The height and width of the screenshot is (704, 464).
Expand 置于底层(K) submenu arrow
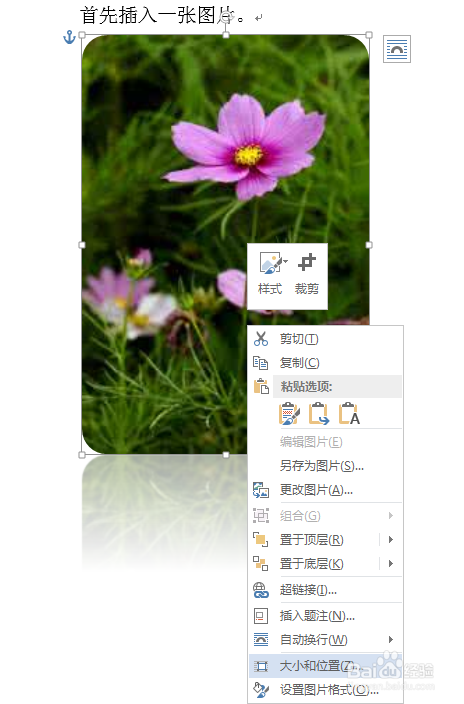pos(391,563)
